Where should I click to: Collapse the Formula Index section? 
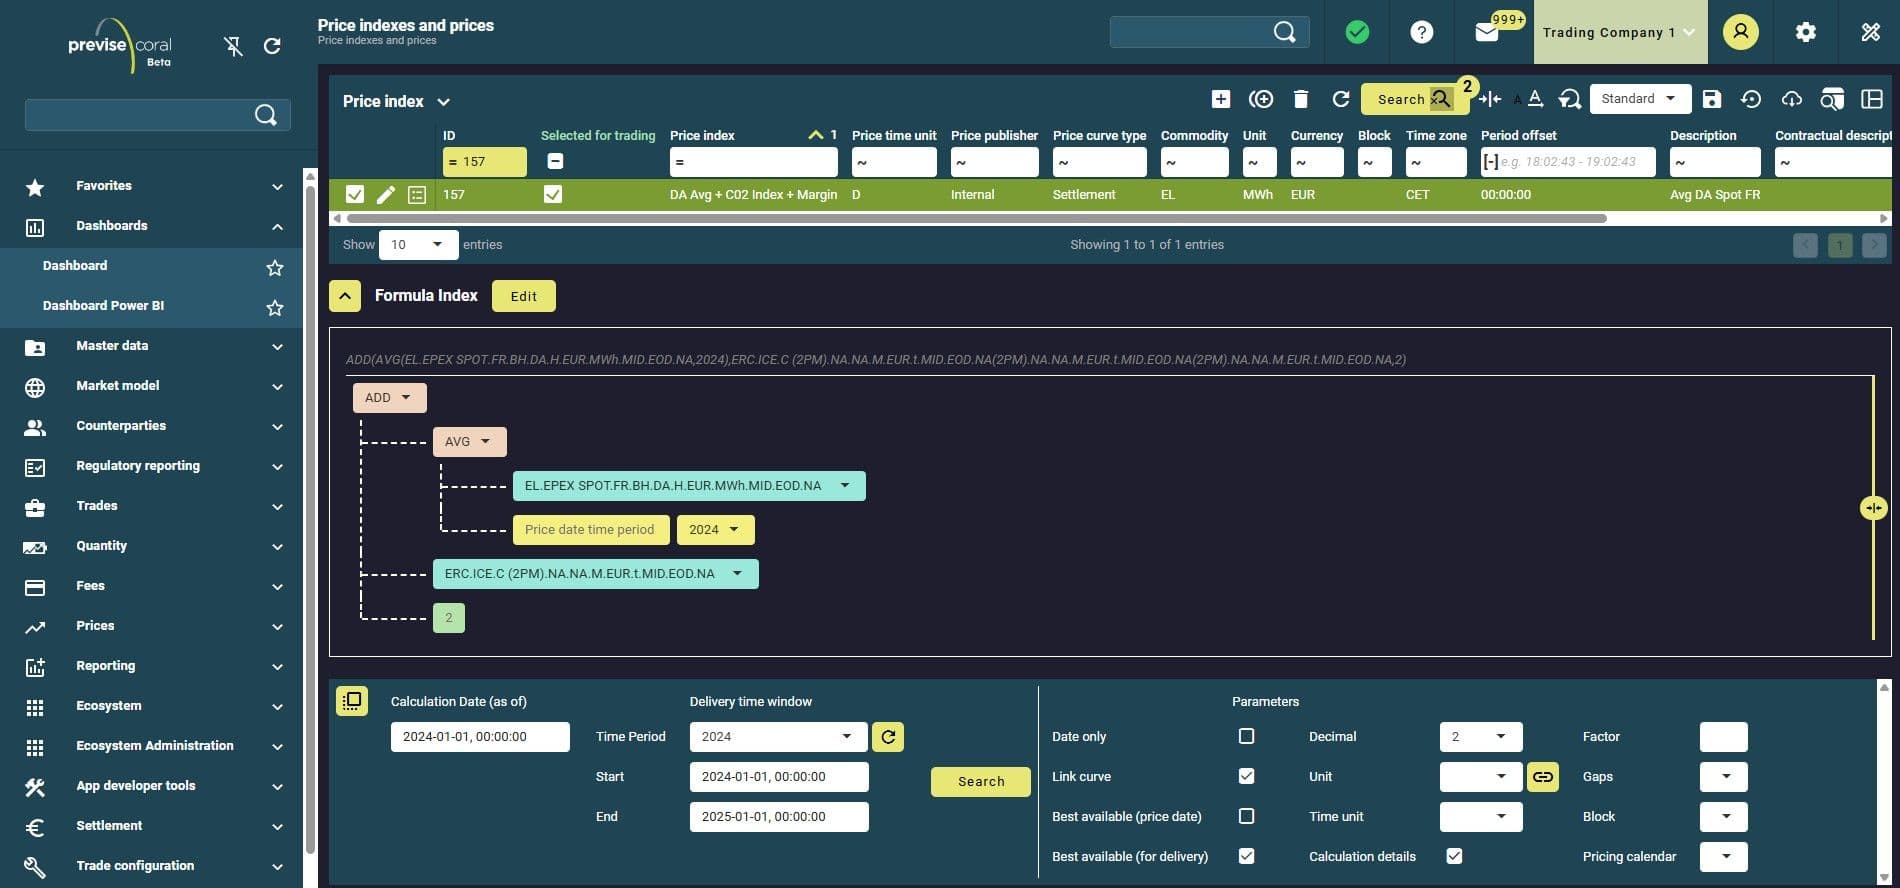[x=345, y=296]
